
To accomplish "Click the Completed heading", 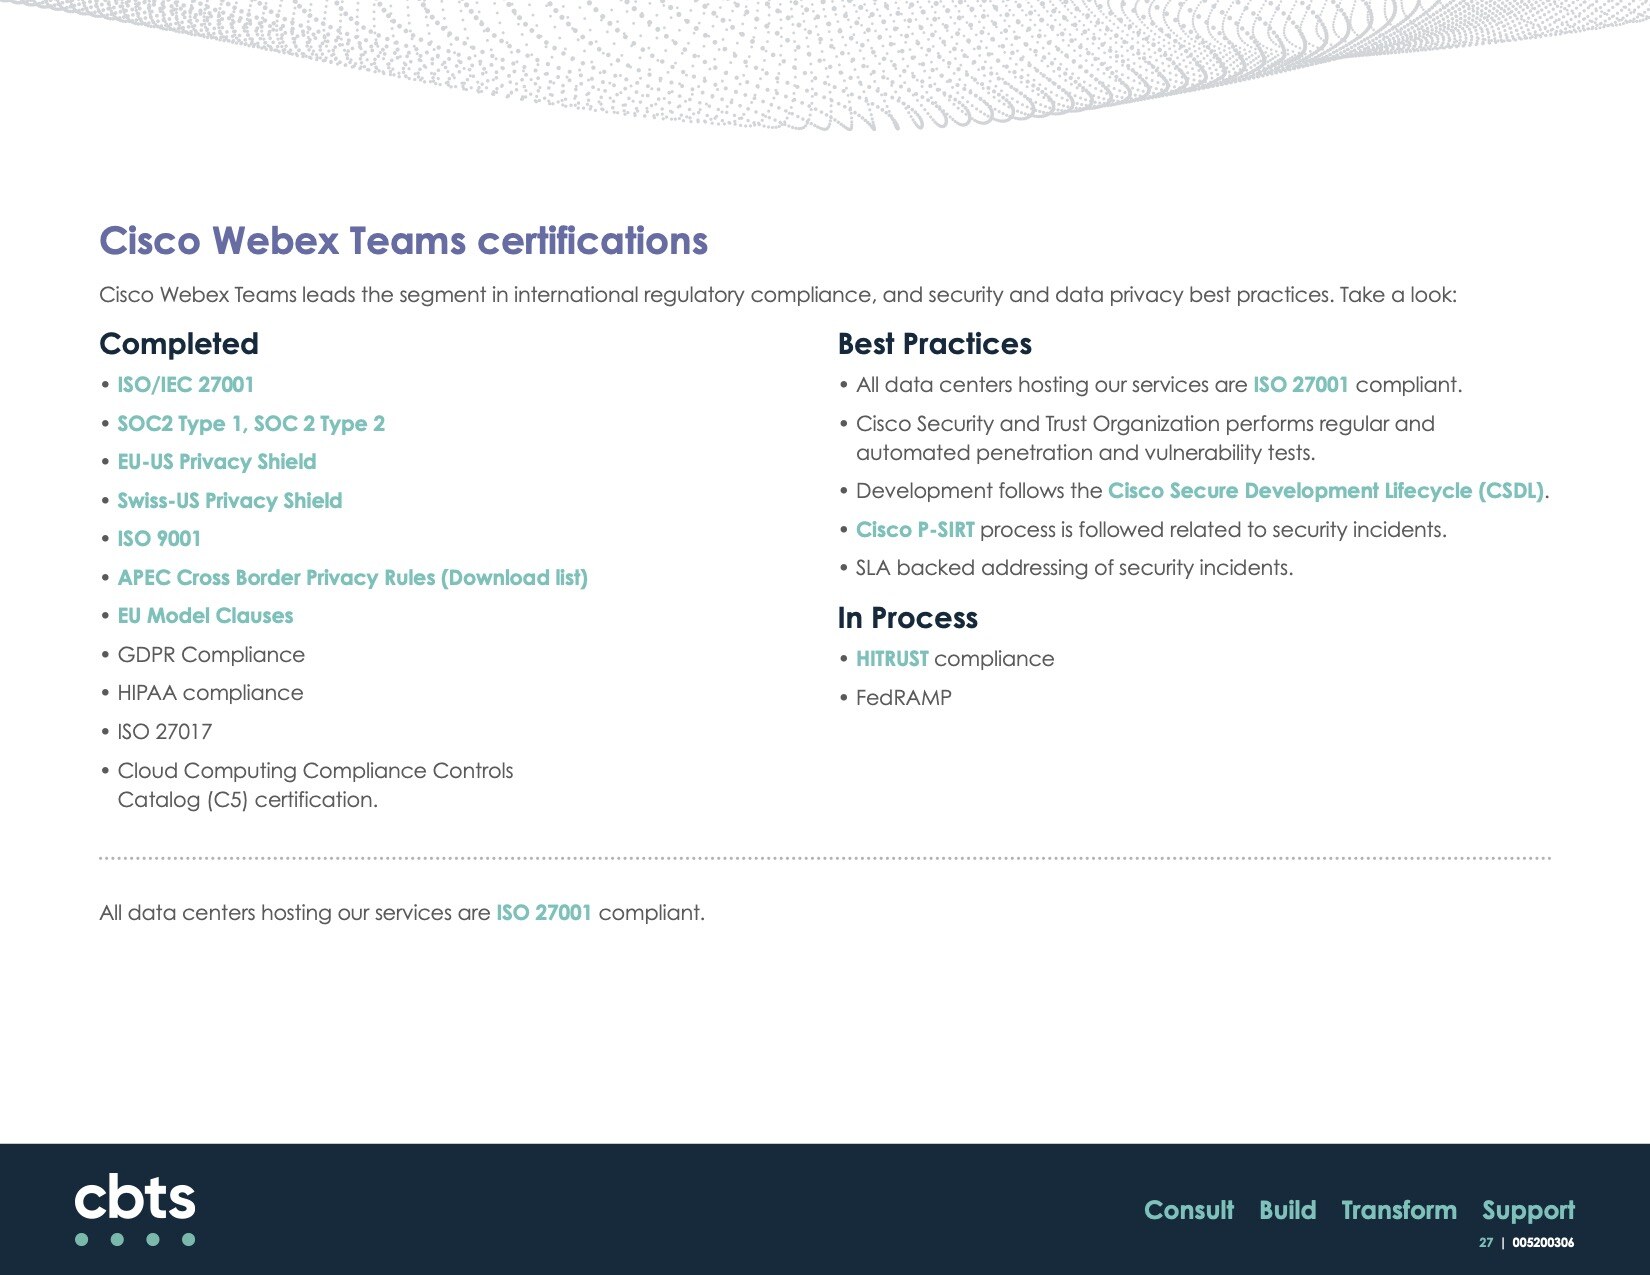I will point(179,344).
